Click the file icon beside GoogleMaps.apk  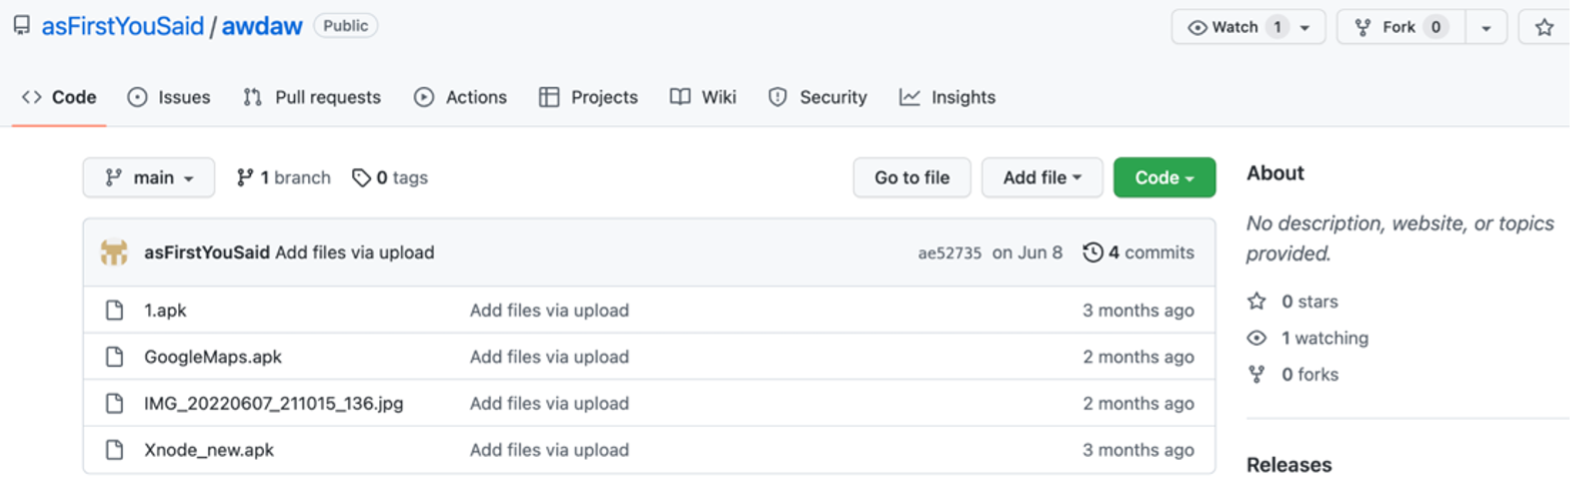[115, 357]
